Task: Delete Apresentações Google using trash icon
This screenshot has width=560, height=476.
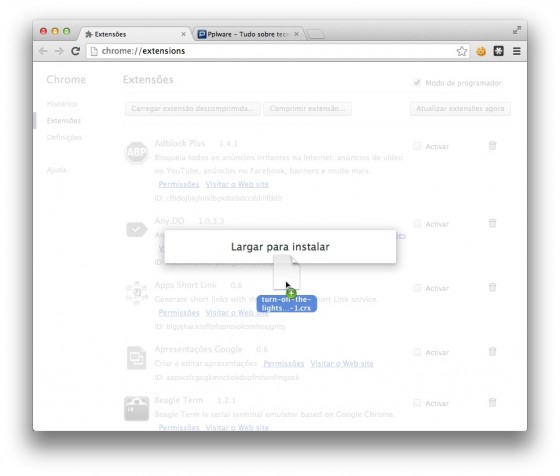Action: pos(492,352)
